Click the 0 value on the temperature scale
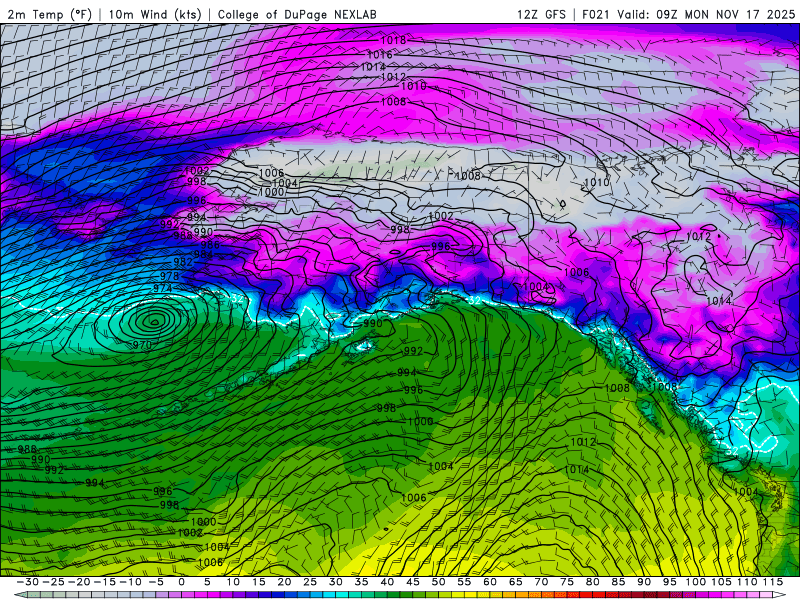Image resolution: width=800 pixels, height=600 pixels. click(x=182, y=582)
